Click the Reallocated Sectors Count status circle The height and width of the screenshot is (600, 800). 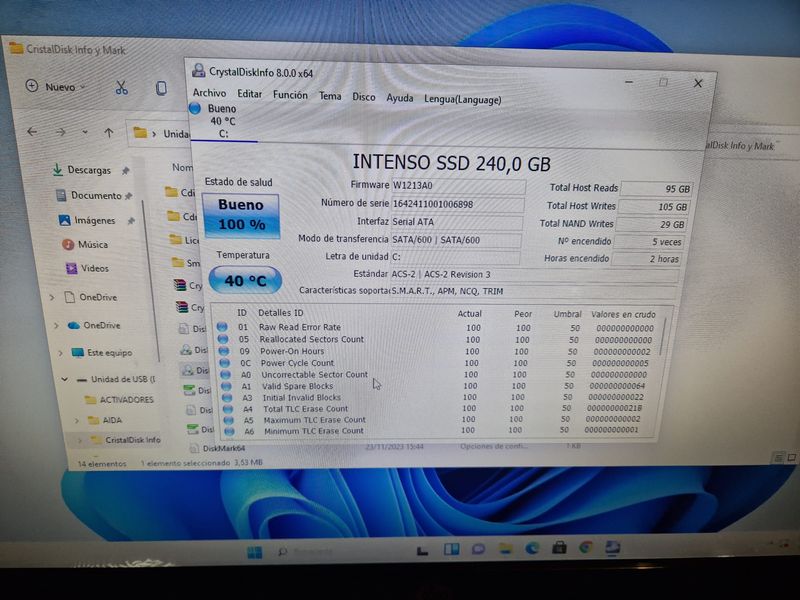coord(223,339)
